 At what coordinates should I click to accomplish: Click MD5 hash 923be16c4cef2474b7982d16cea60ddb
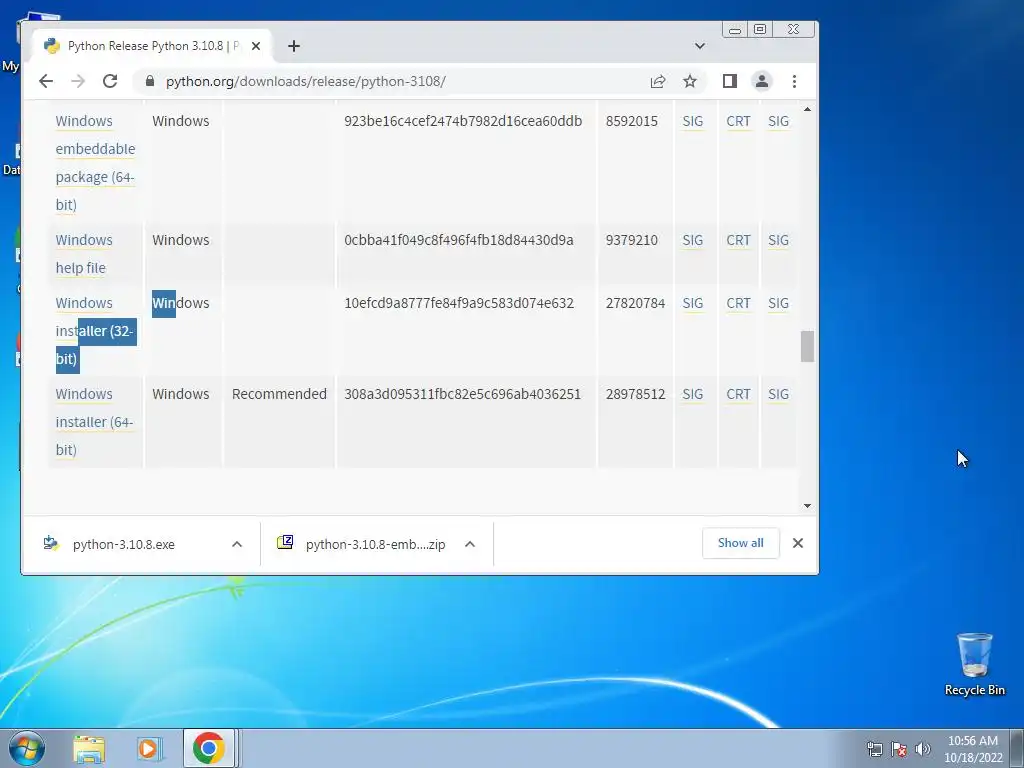click(x=463, y=121)
